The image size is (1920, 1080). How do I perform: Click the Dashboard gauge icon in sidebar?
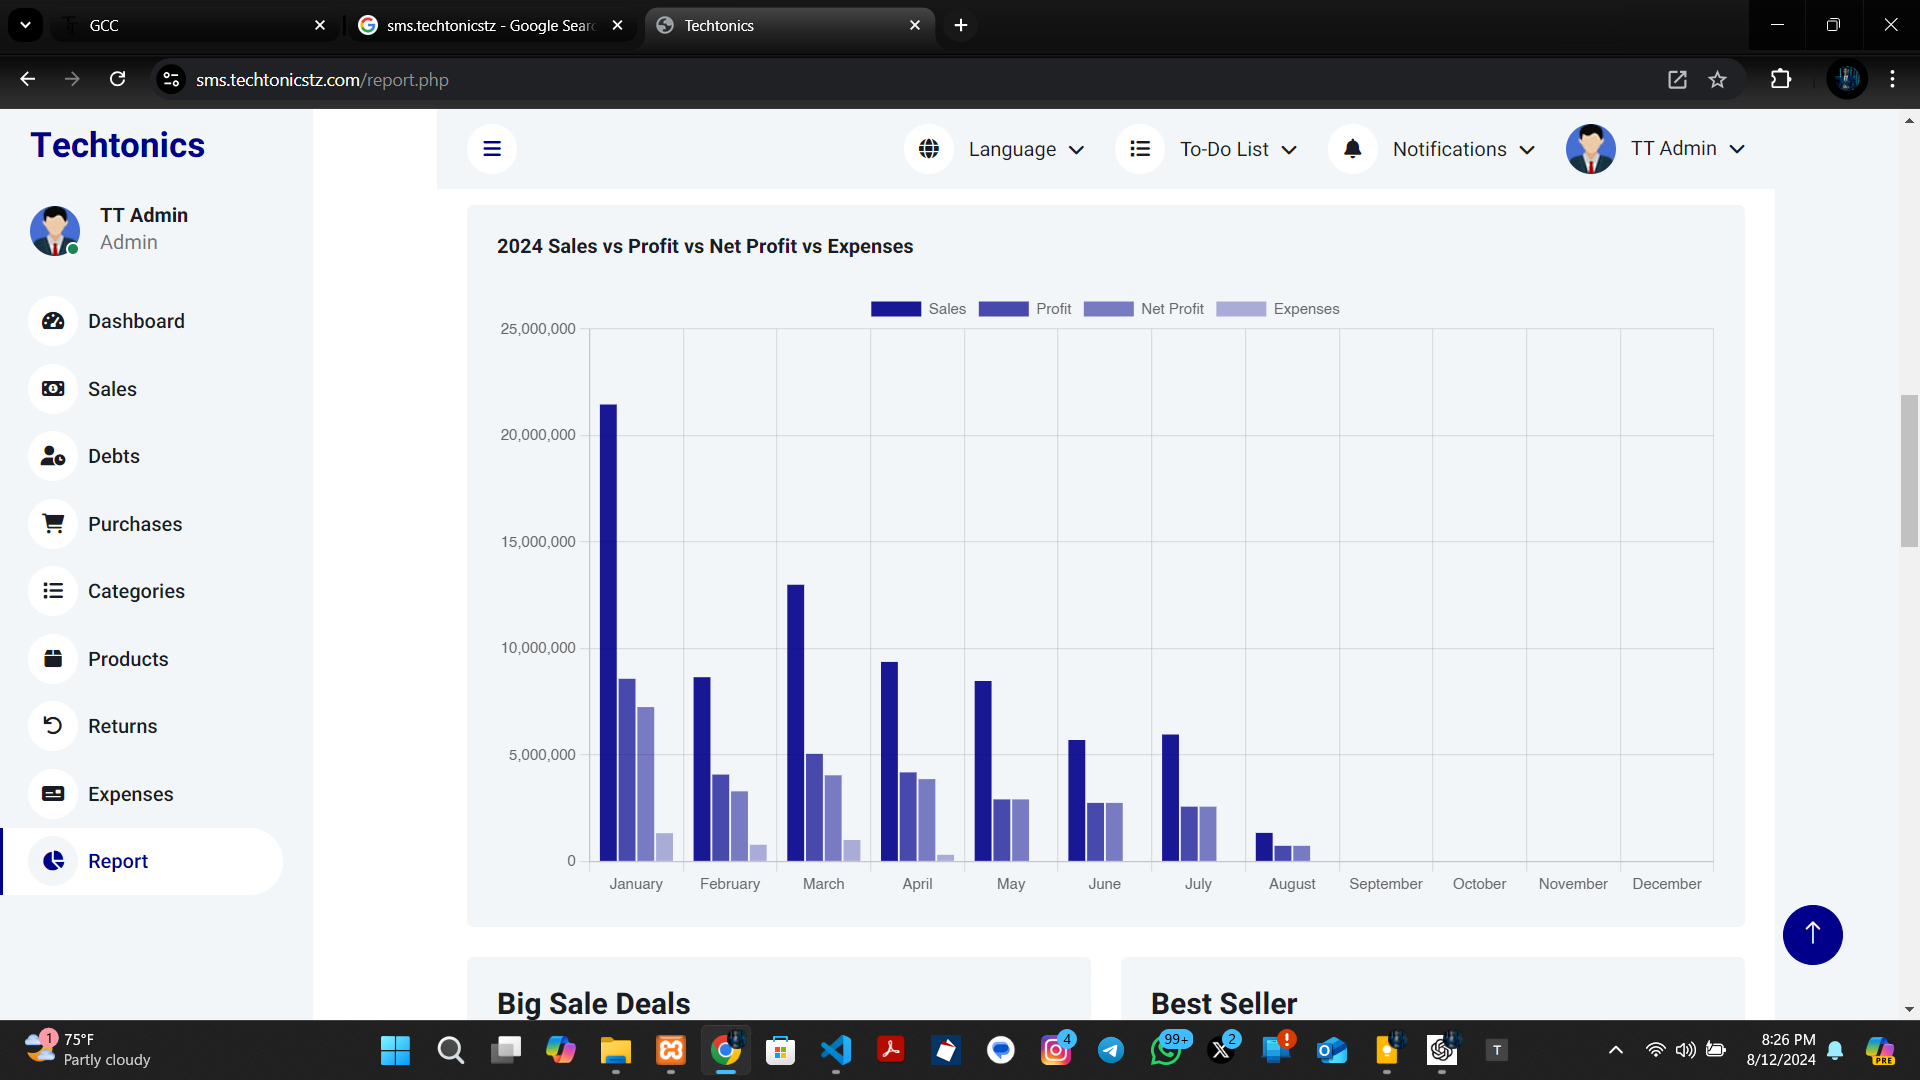tap(53, 321)
